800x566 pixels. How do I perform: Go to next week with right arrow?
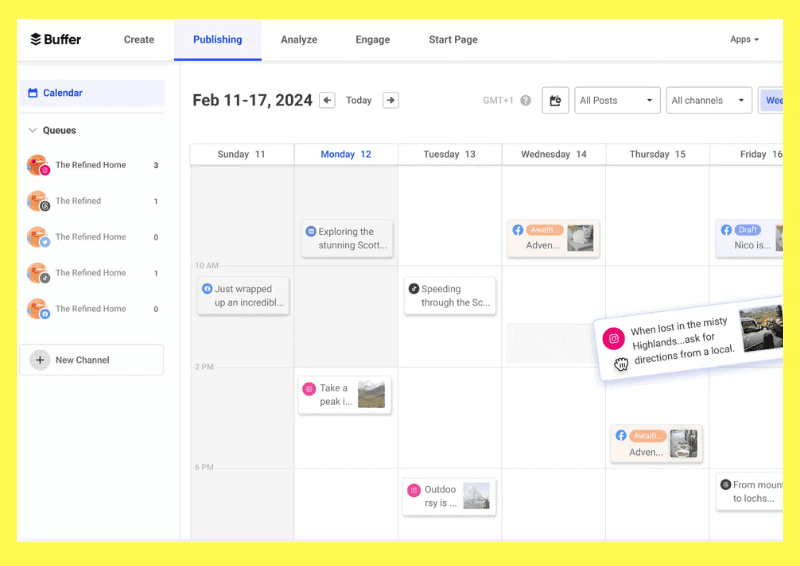(x=391, y=100)
